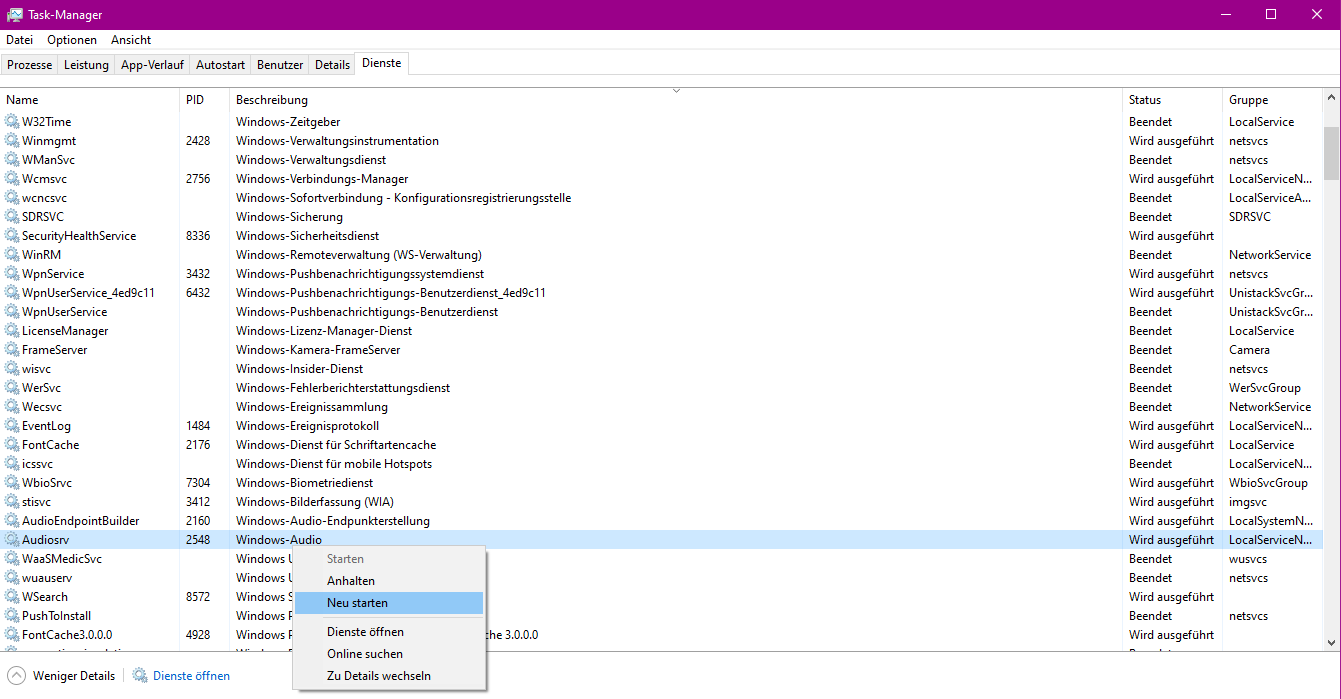
Task: Click the WSearch service icon
Action: click(12, 597)
